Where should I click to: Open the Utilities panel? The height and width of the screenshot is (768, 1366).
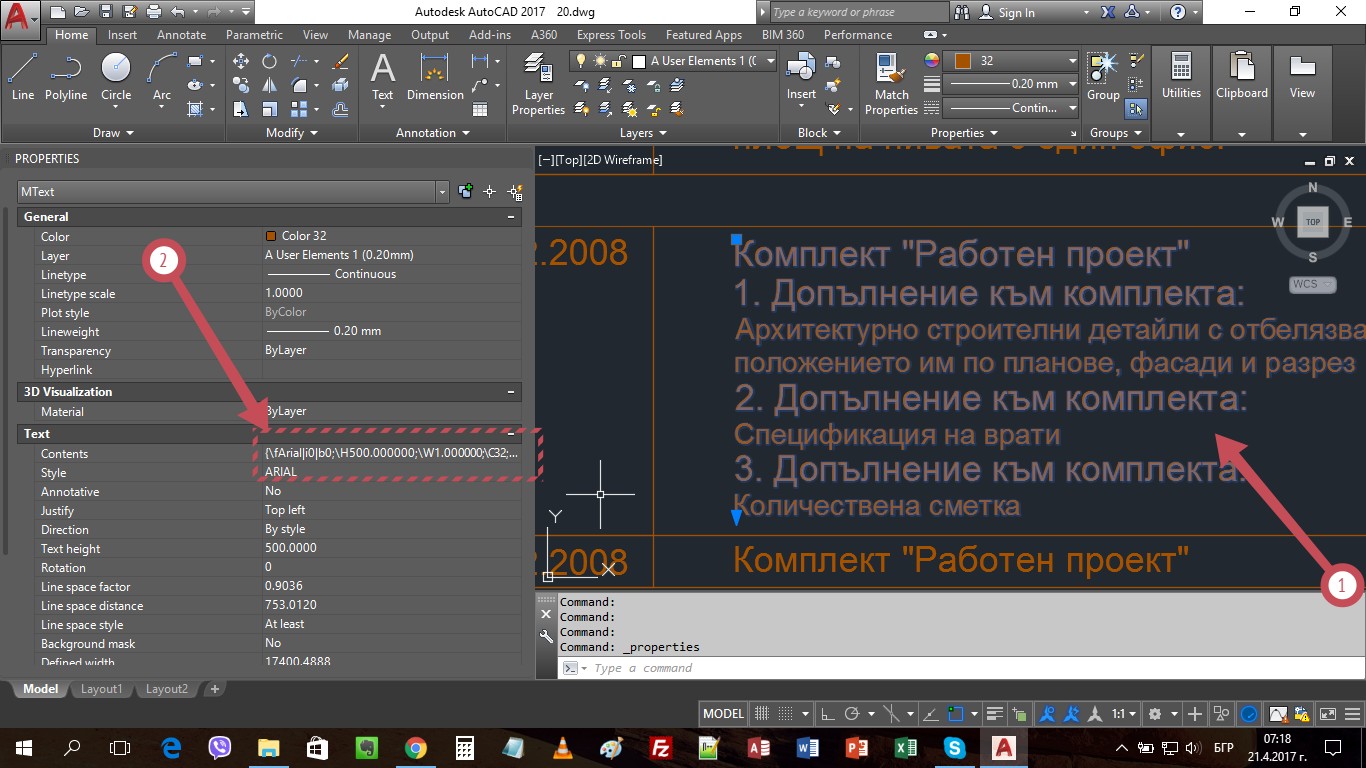(x=1181, y=95)
